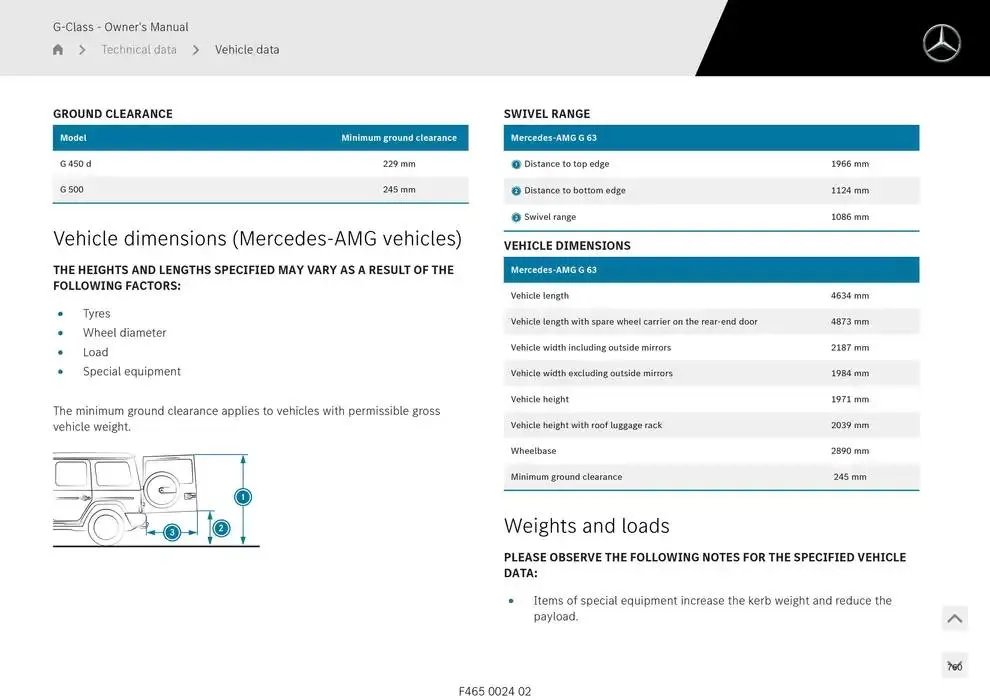Click marker 1 on the vehicle diagram

(242, 497)
